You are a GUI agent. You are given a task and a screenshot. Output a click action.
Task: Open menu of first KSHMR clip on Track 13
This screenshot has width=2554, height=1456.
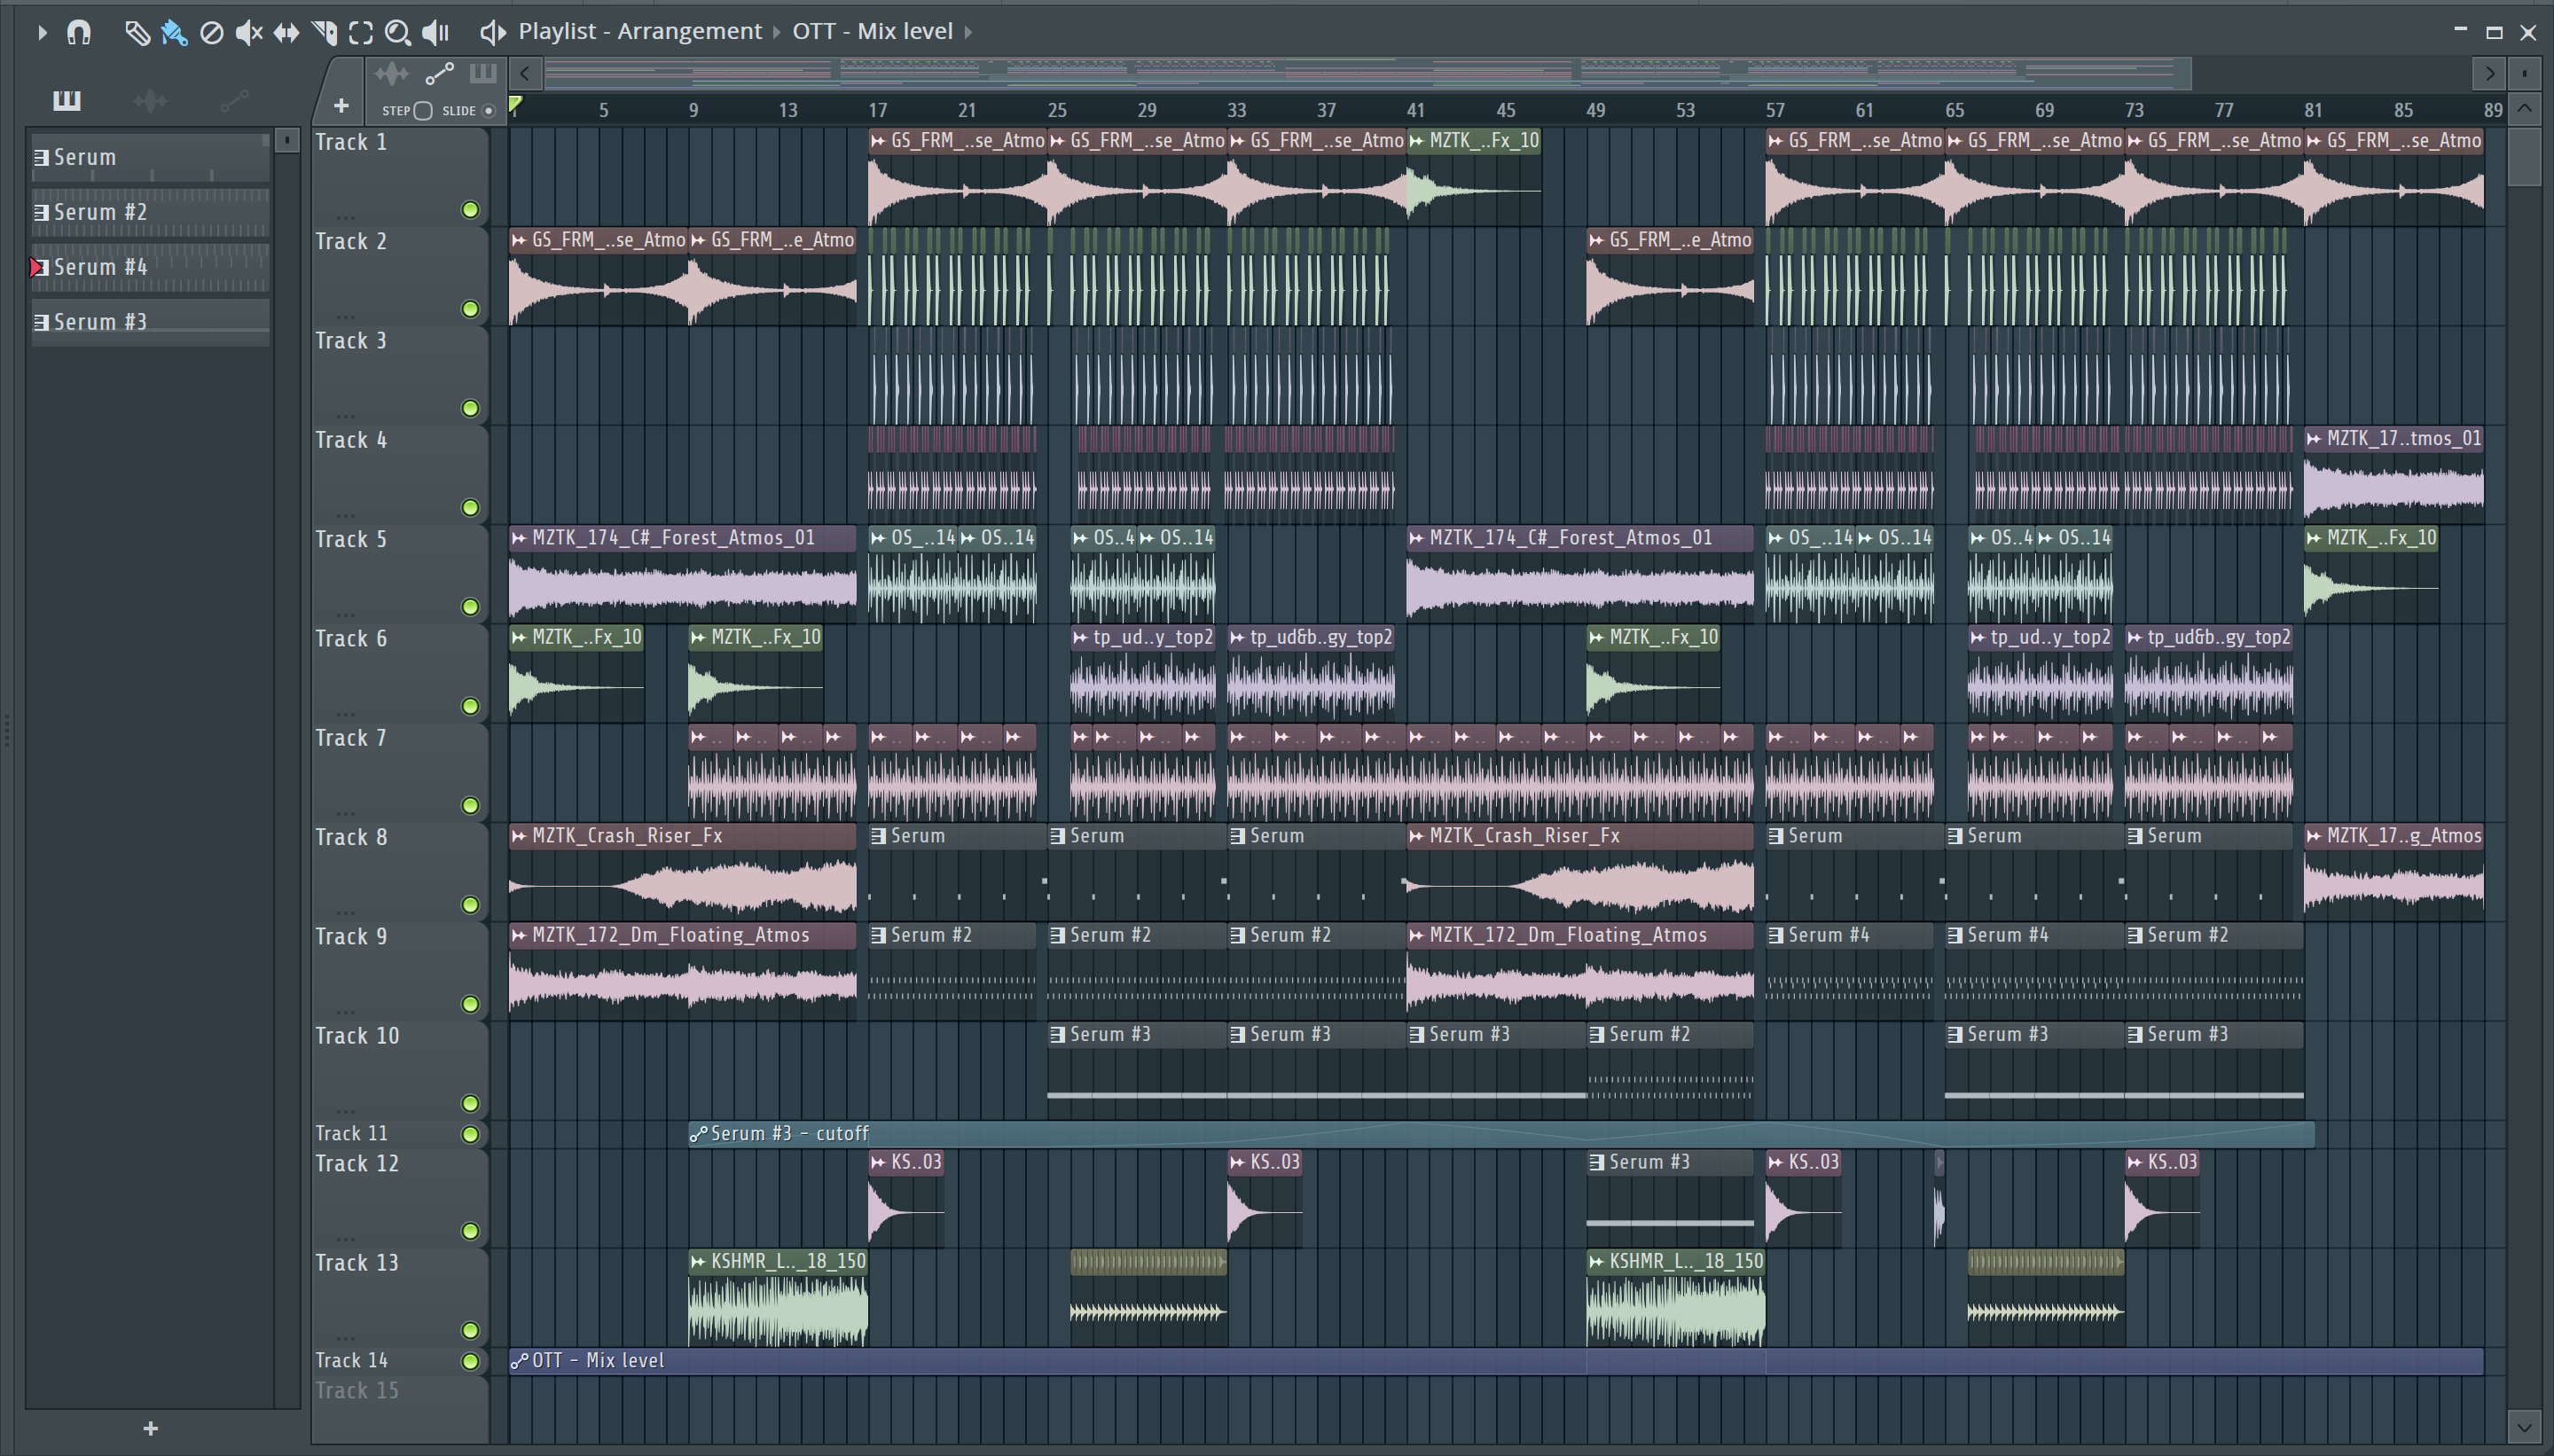(698, 1262)
